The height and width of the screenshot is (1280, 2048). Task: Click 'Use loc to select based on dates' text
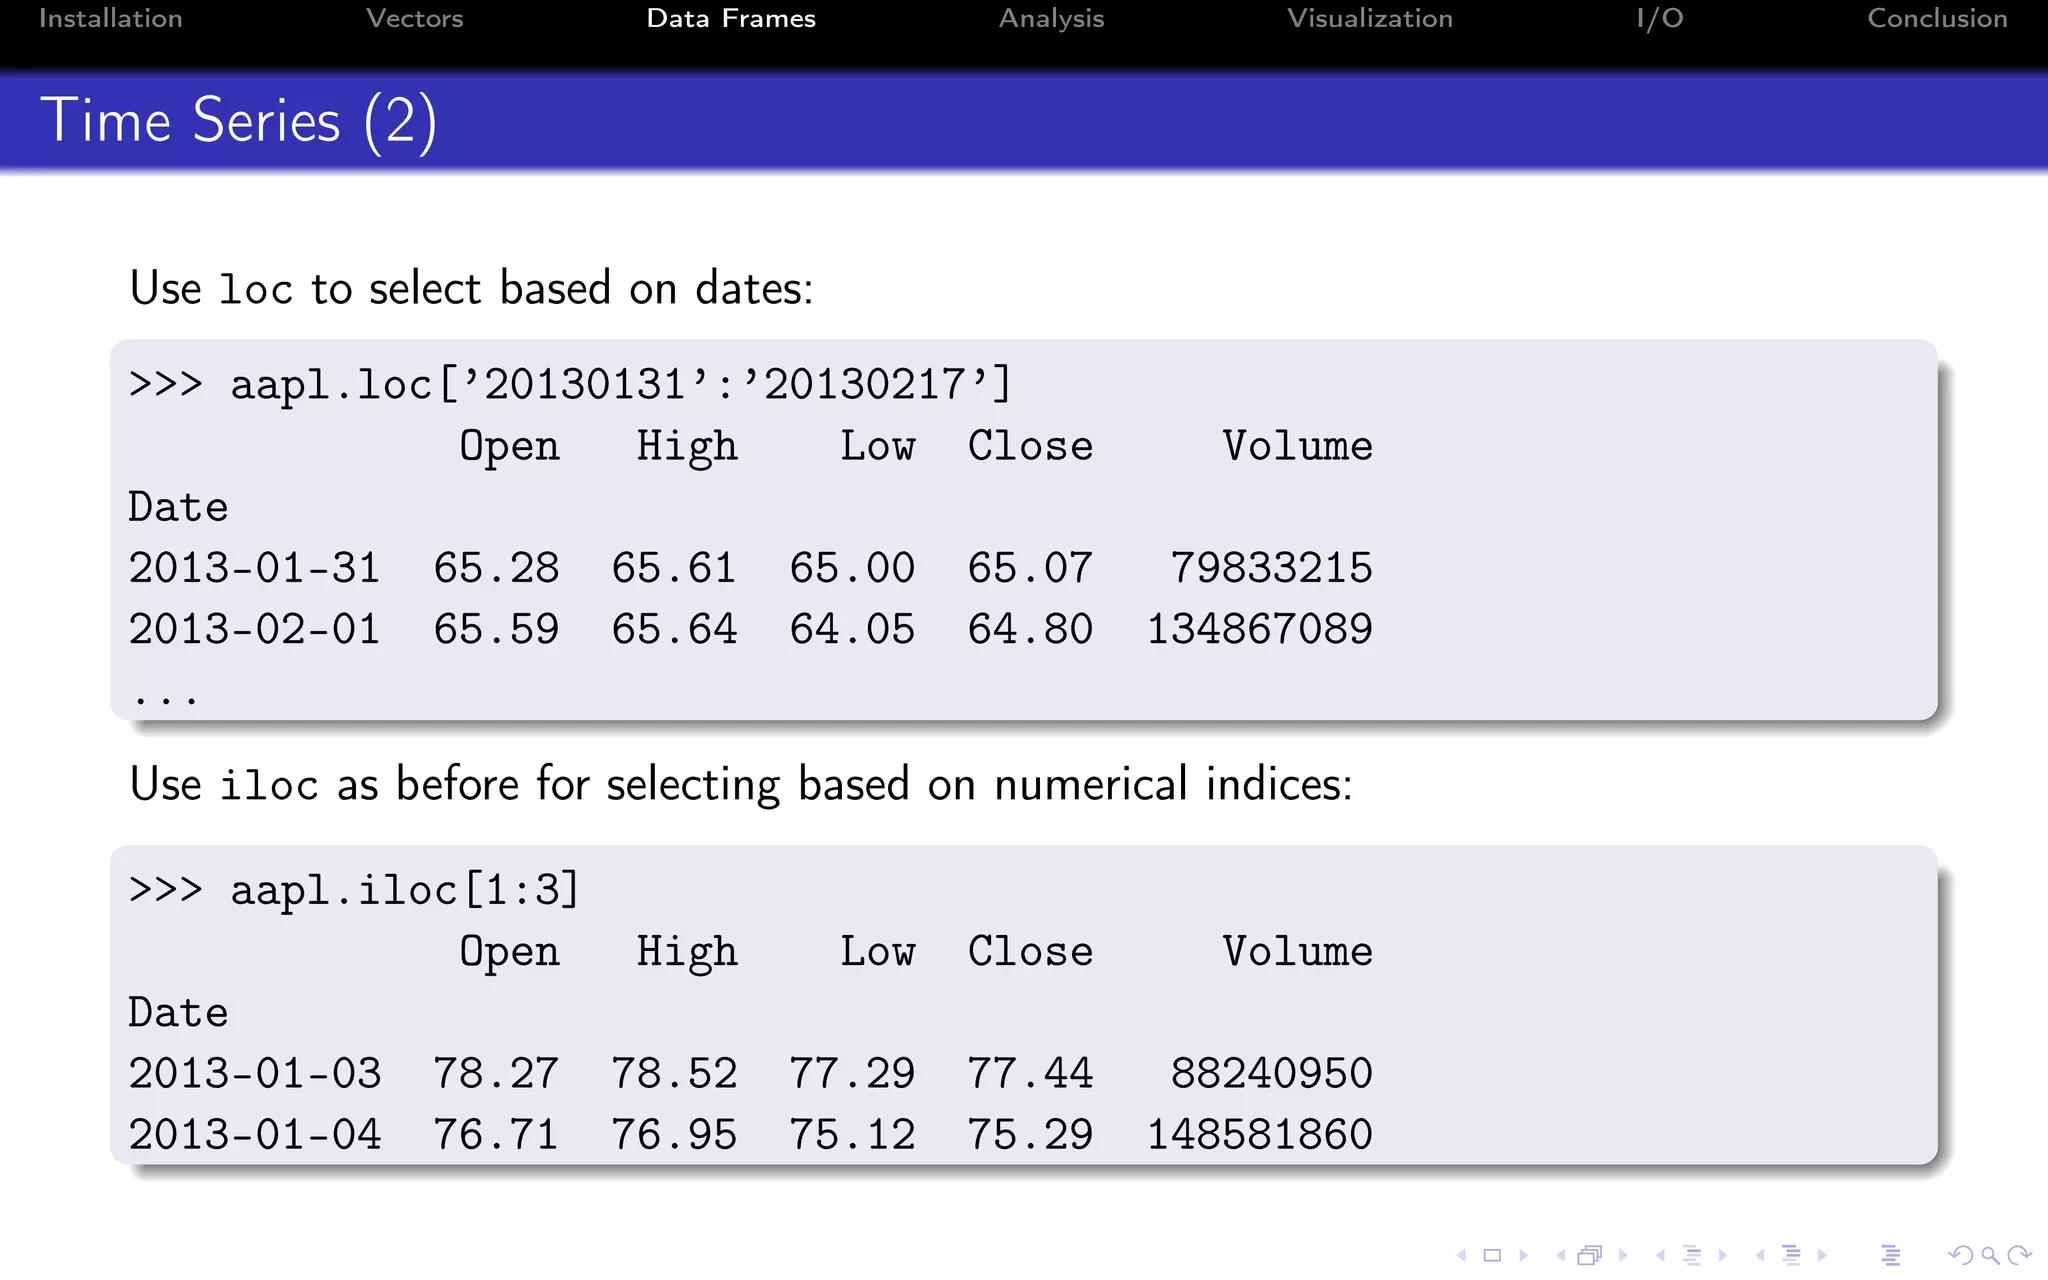472,288
